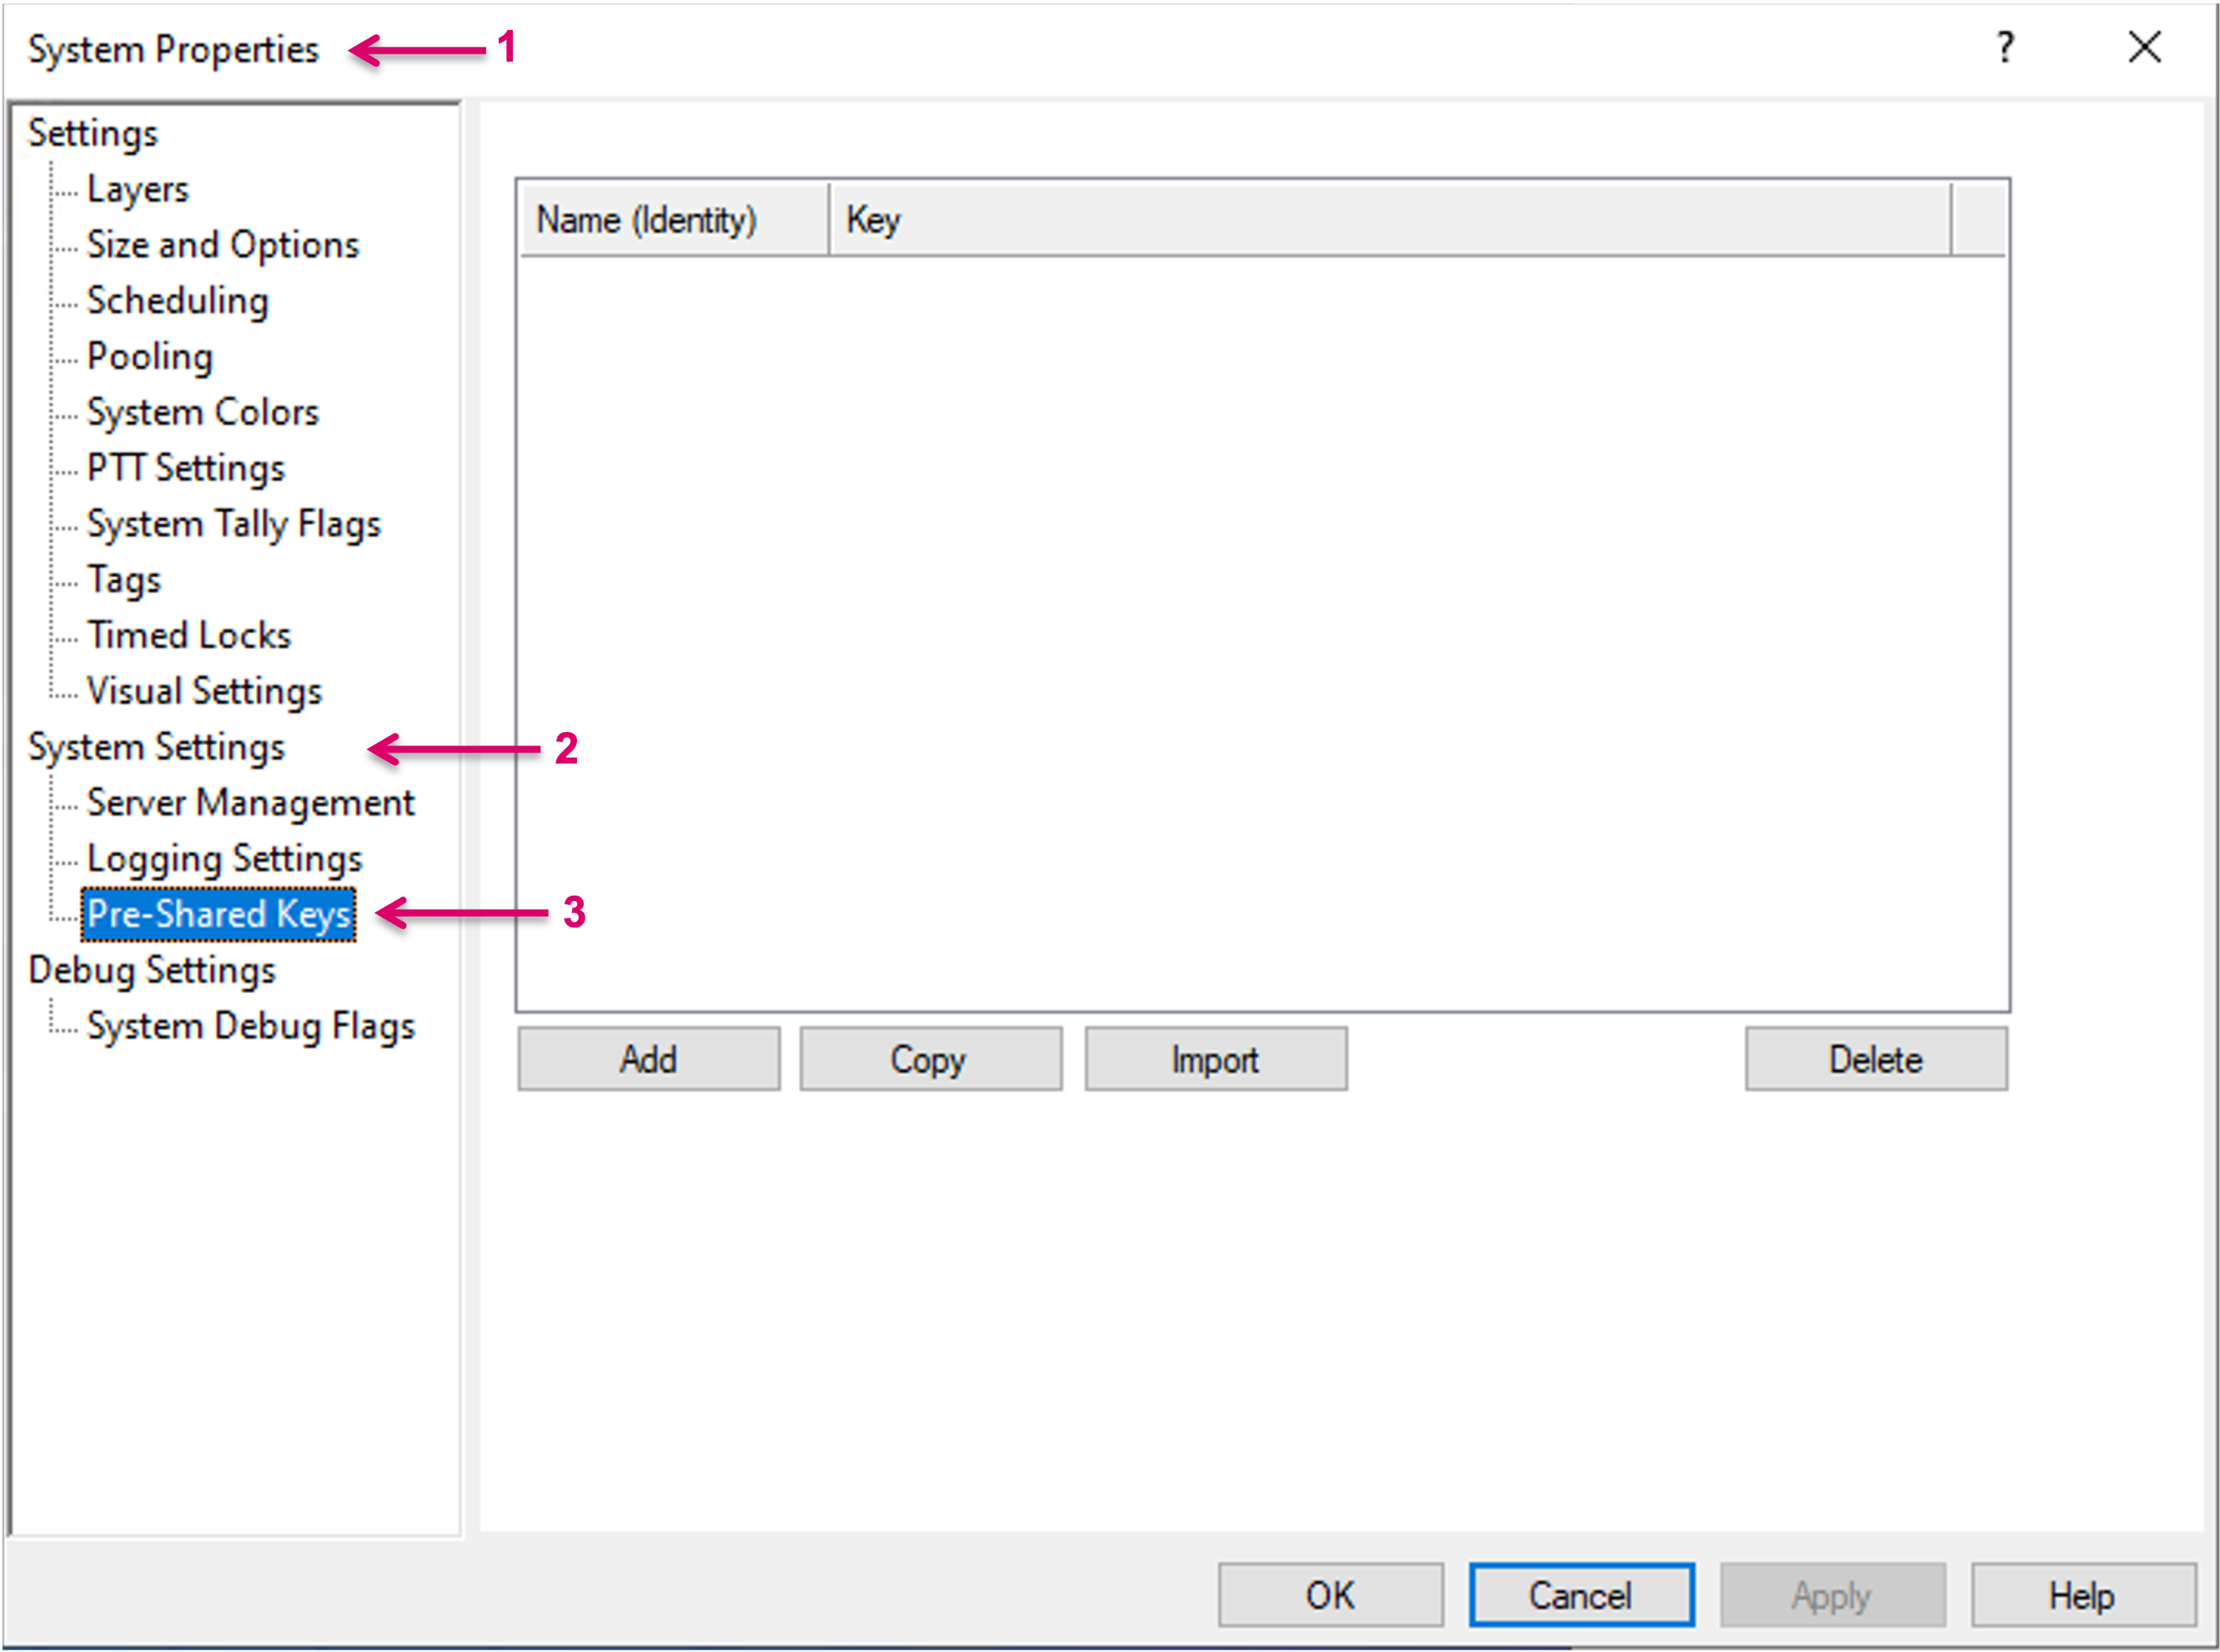
Task: Open the Layers settings page
Action: (137, 189)
